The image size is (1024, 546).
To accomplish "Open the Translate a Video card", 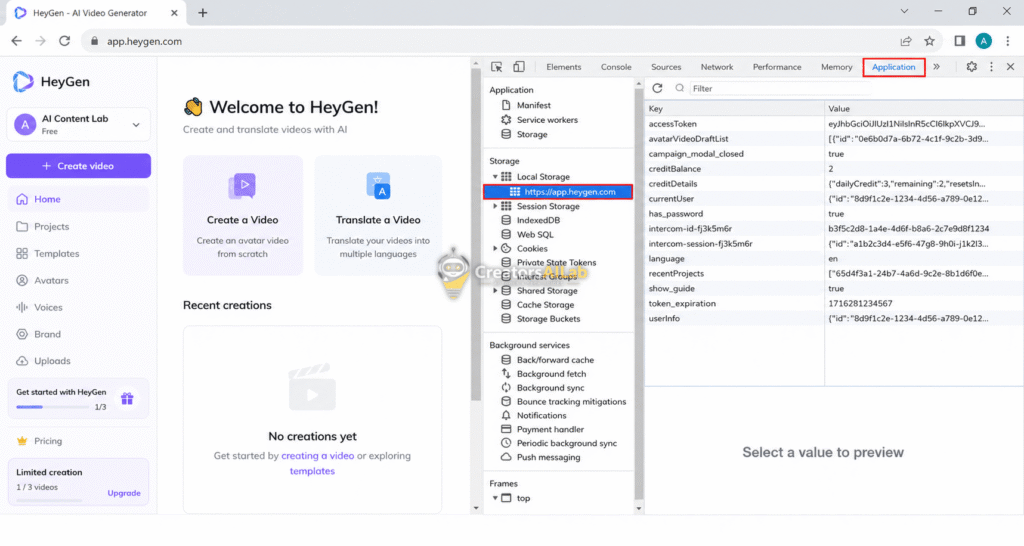I will [x=378, y=215].
